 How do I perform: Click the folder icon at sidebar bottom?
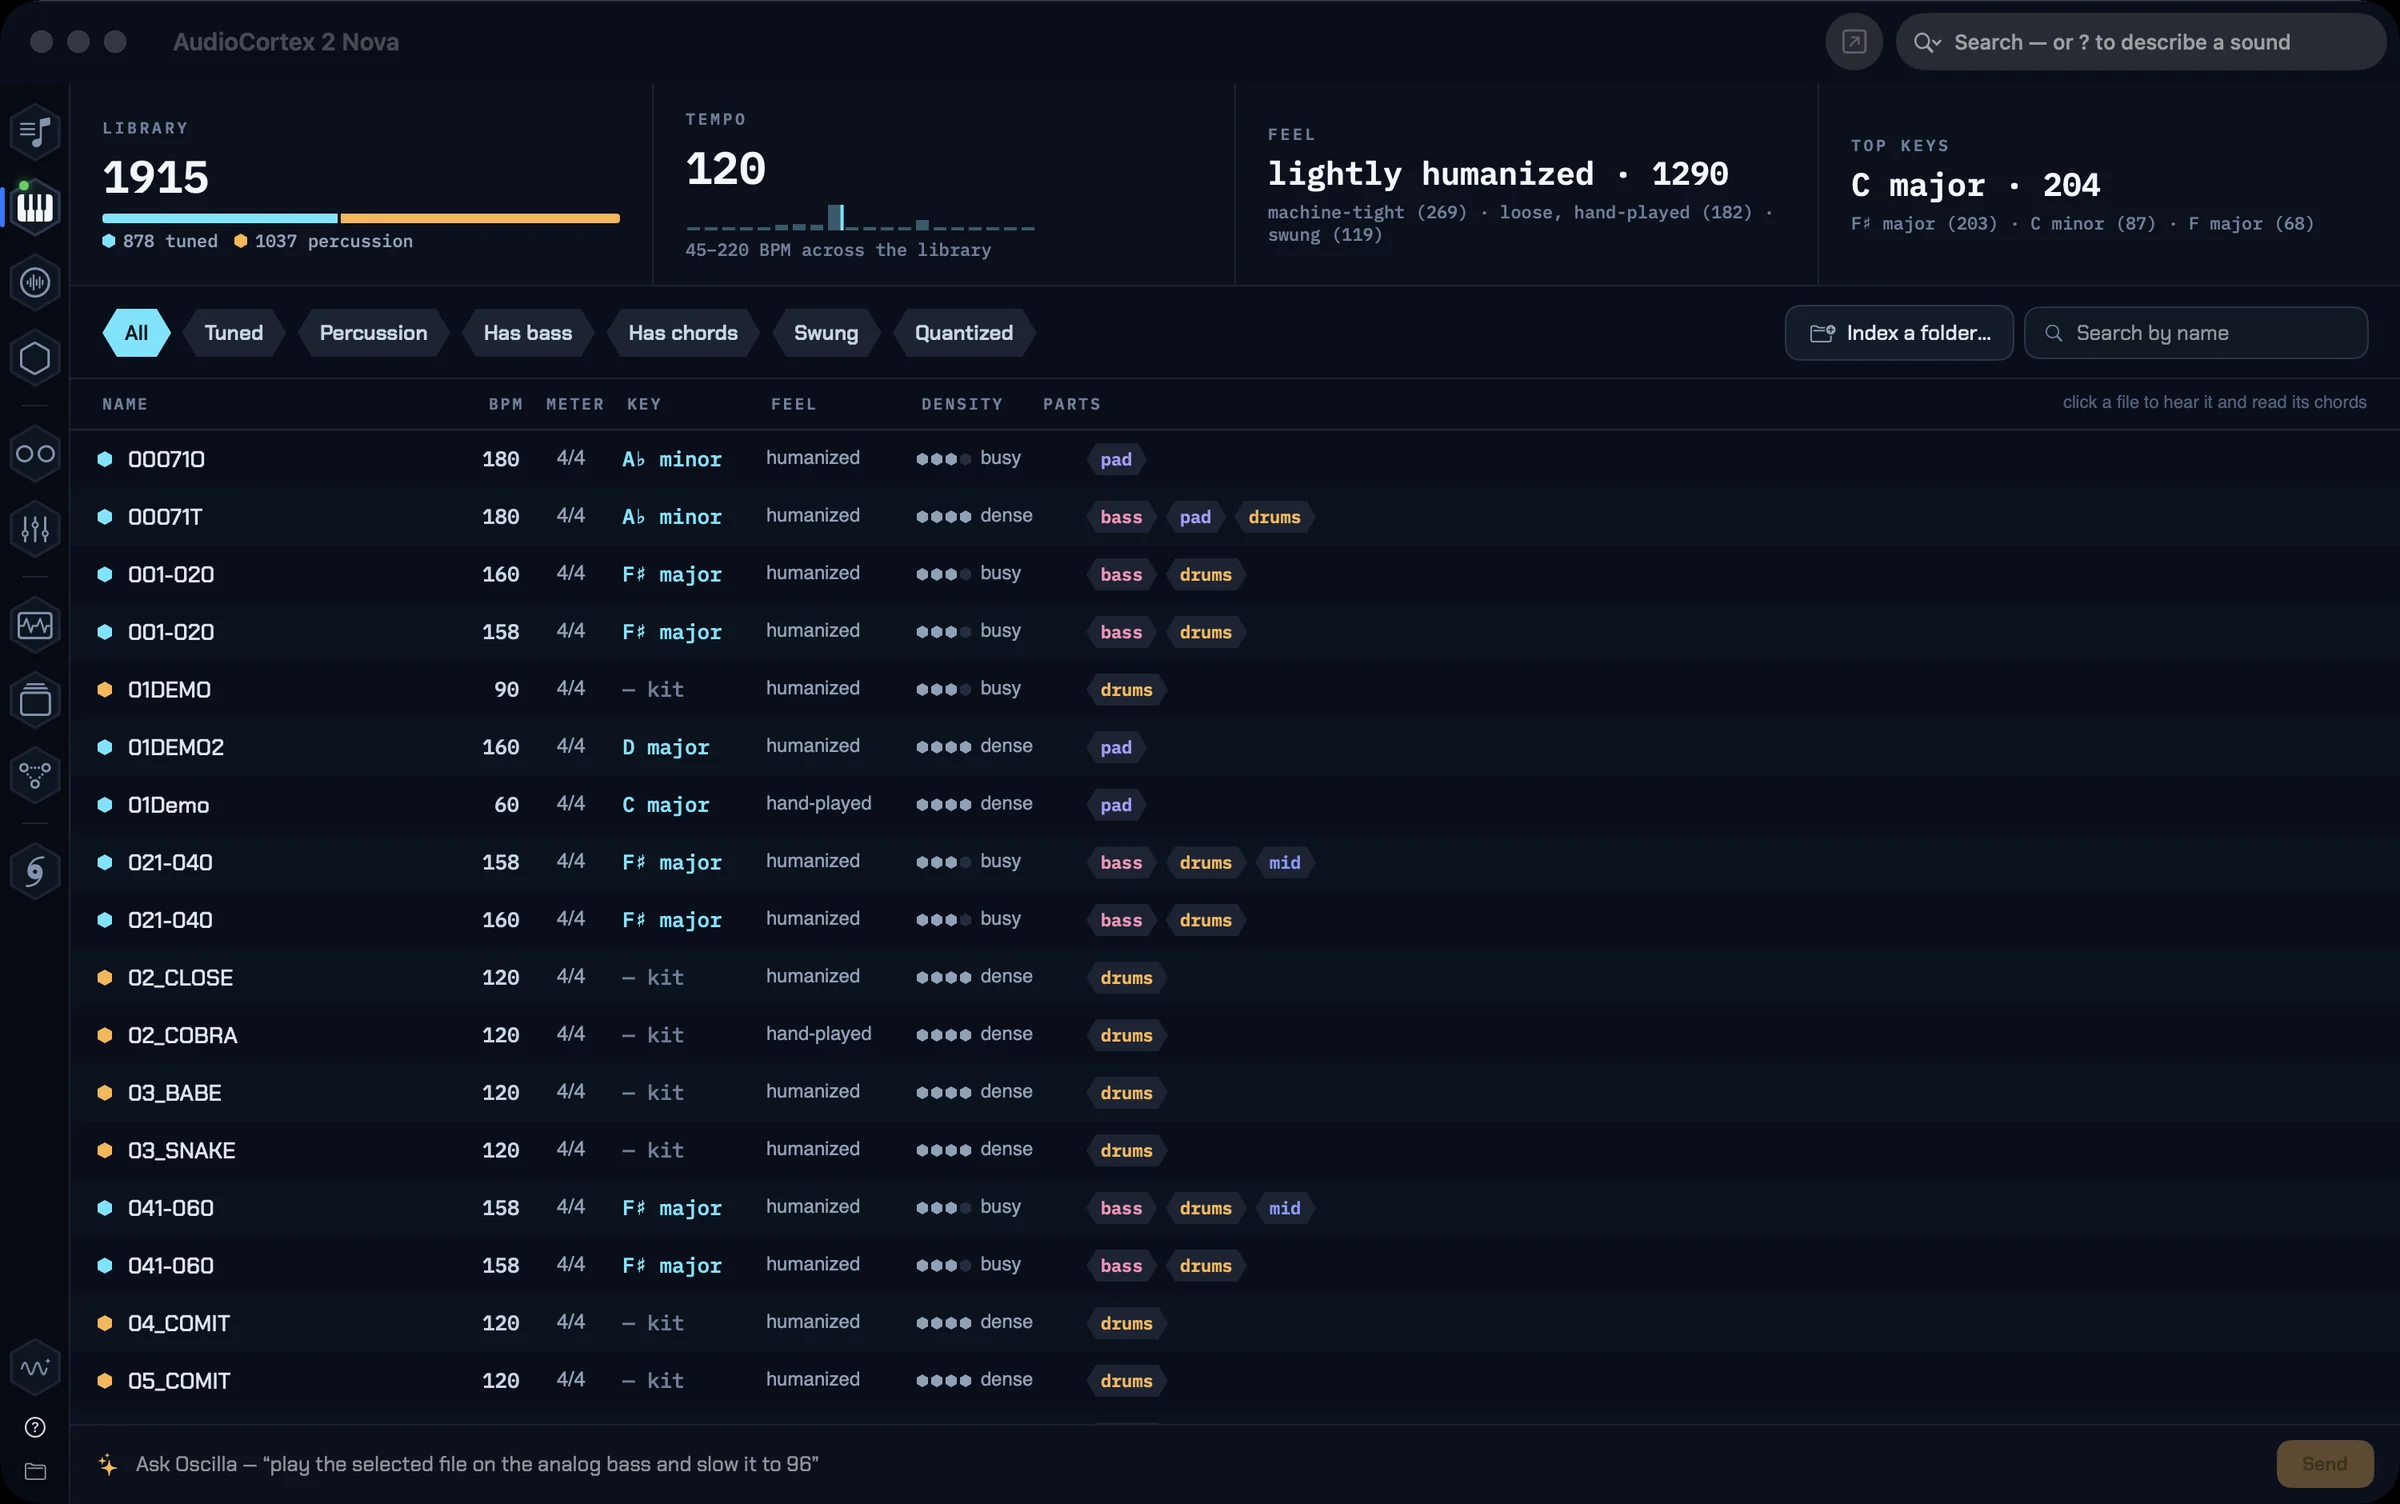(35, 1471)
